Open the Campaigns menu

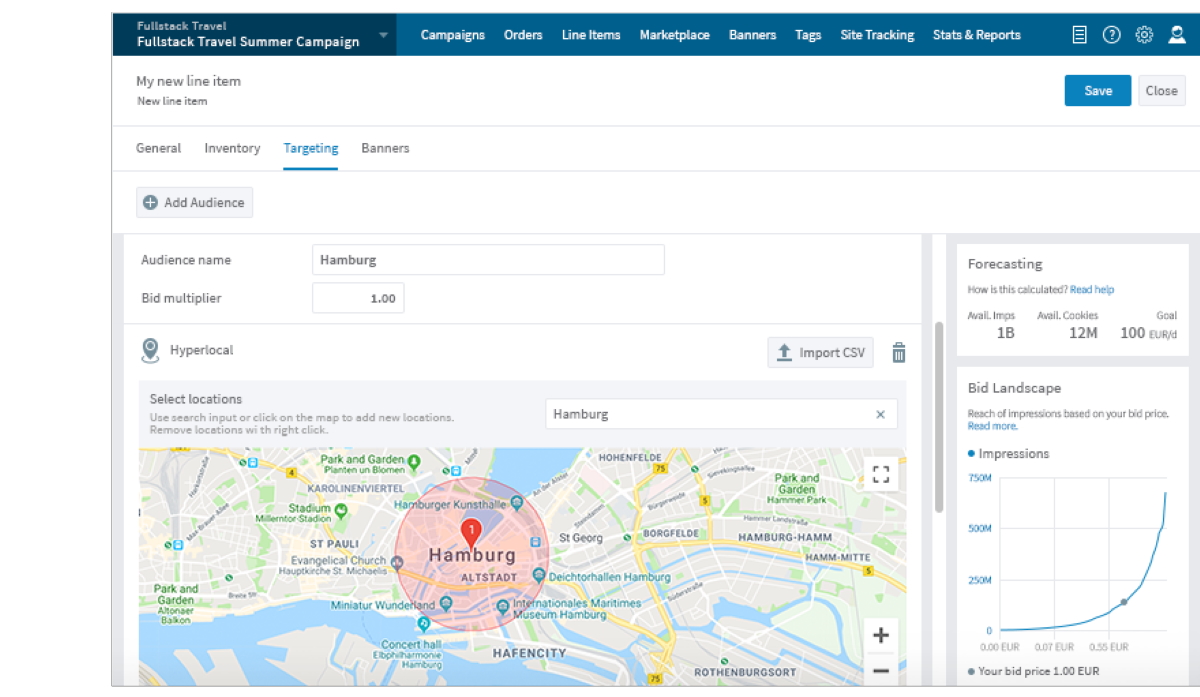coord(453,35)
